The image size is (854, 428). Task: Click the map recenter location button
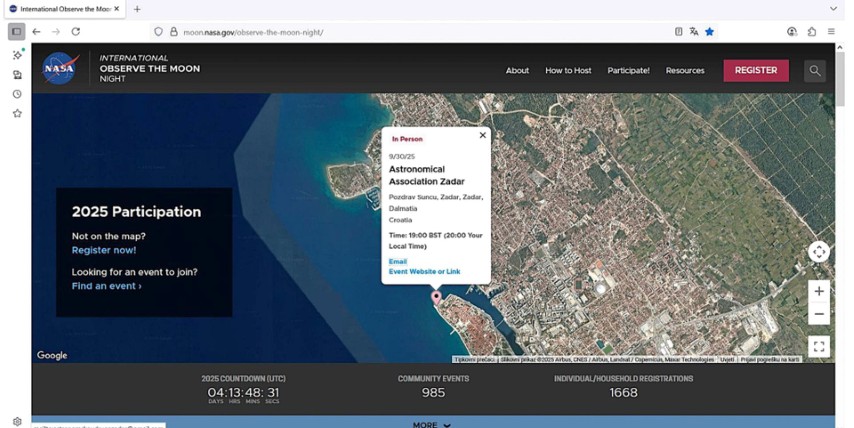tap(819, 252)
